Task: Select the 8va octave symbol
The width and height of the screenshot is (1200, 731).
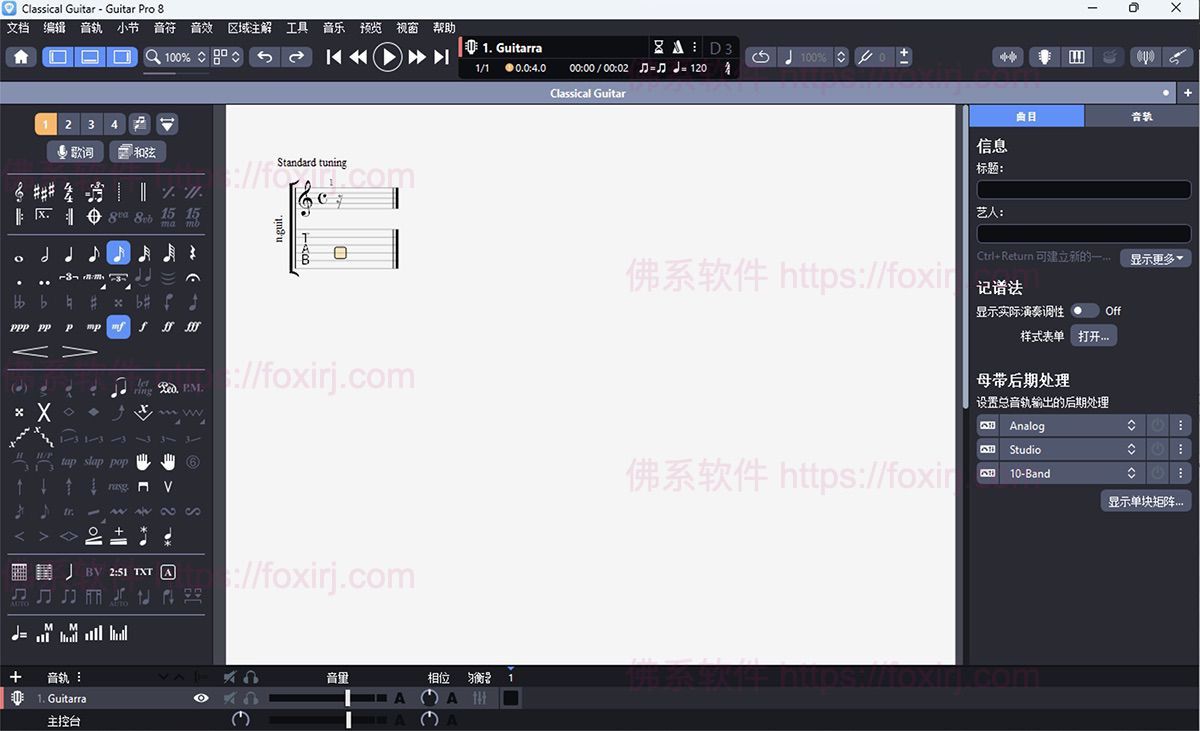Action: 117,215
